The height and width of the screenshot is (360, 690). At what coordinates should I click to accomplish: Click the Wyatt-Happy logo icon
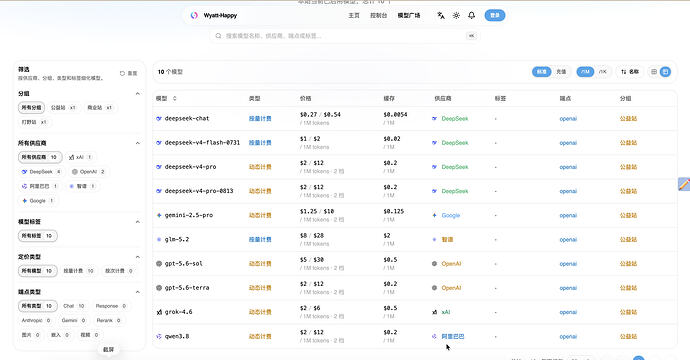point(194,15)
